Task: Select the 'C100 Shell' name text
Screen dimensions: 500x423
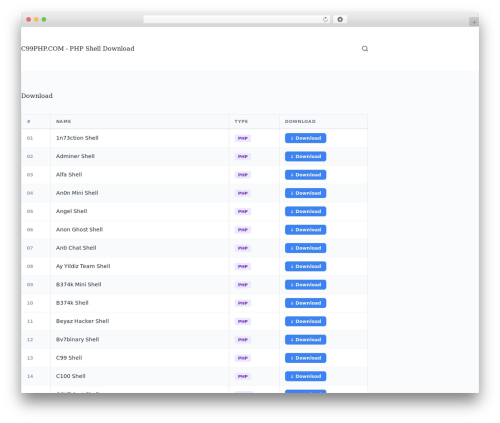Action: coord(70,376)
